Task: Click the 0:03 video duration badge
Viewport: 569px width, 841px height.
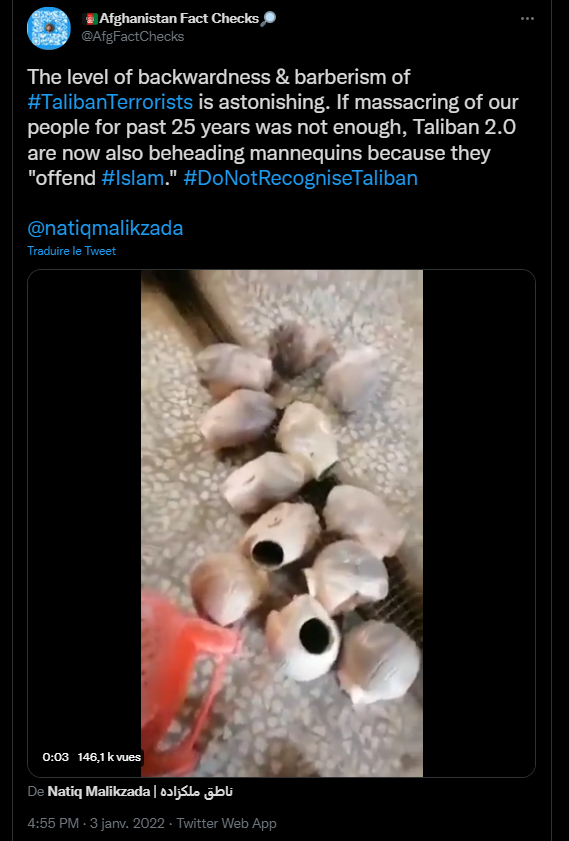Action: coord(56,757)
